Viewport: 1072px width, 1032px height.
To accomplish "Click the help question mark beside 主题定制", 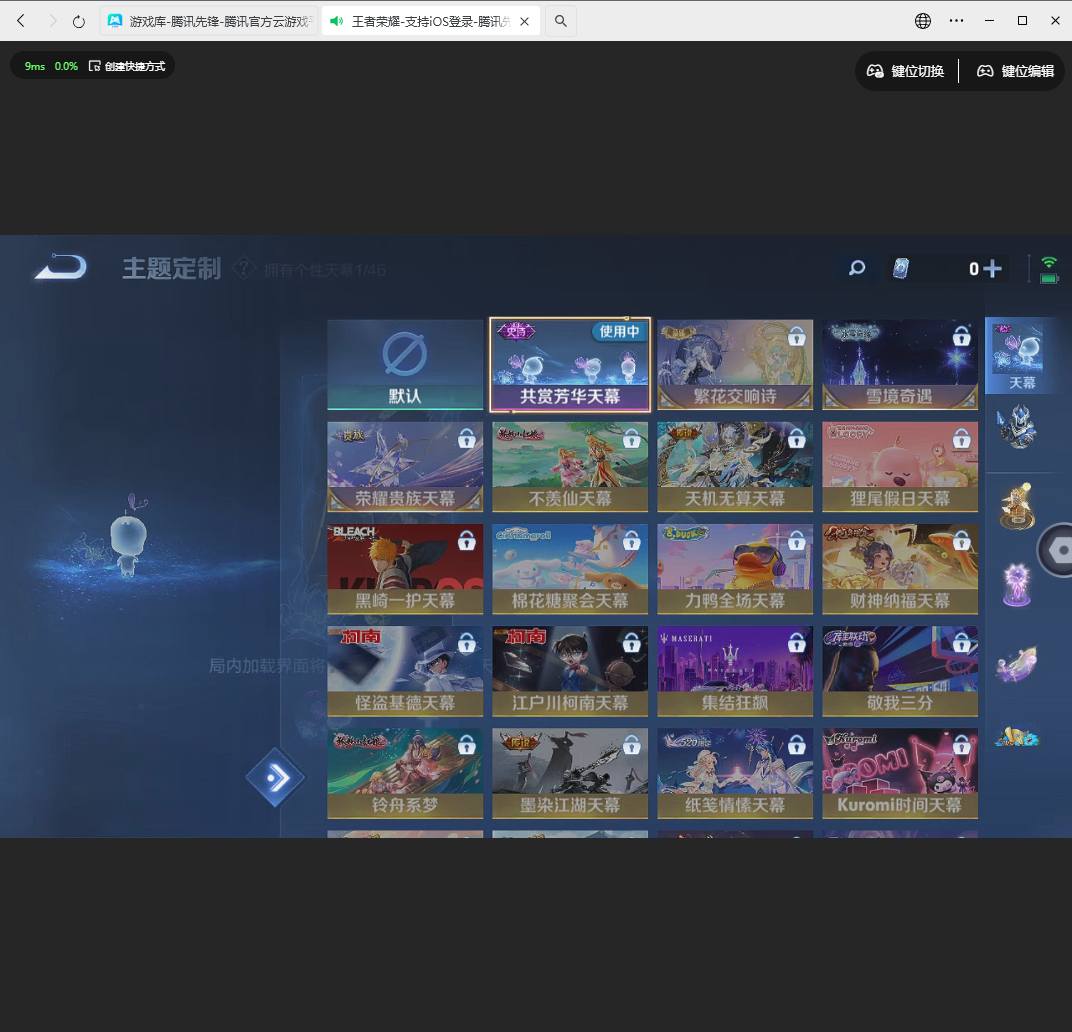I will click(x=244, y=268).
